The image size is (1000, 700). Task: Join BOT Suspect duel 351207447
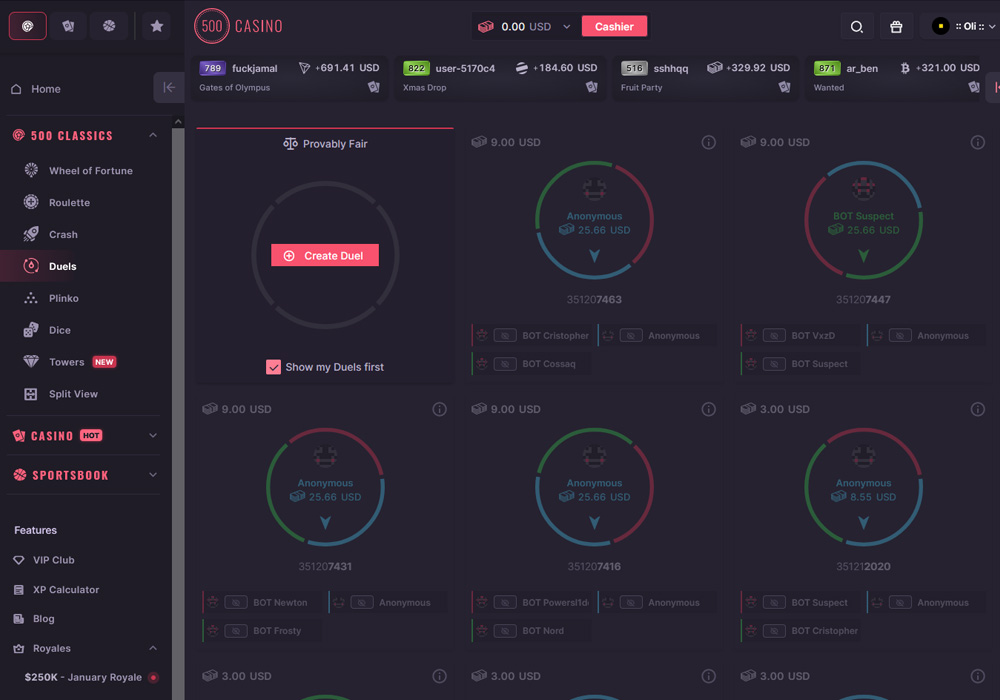(864, 220)
